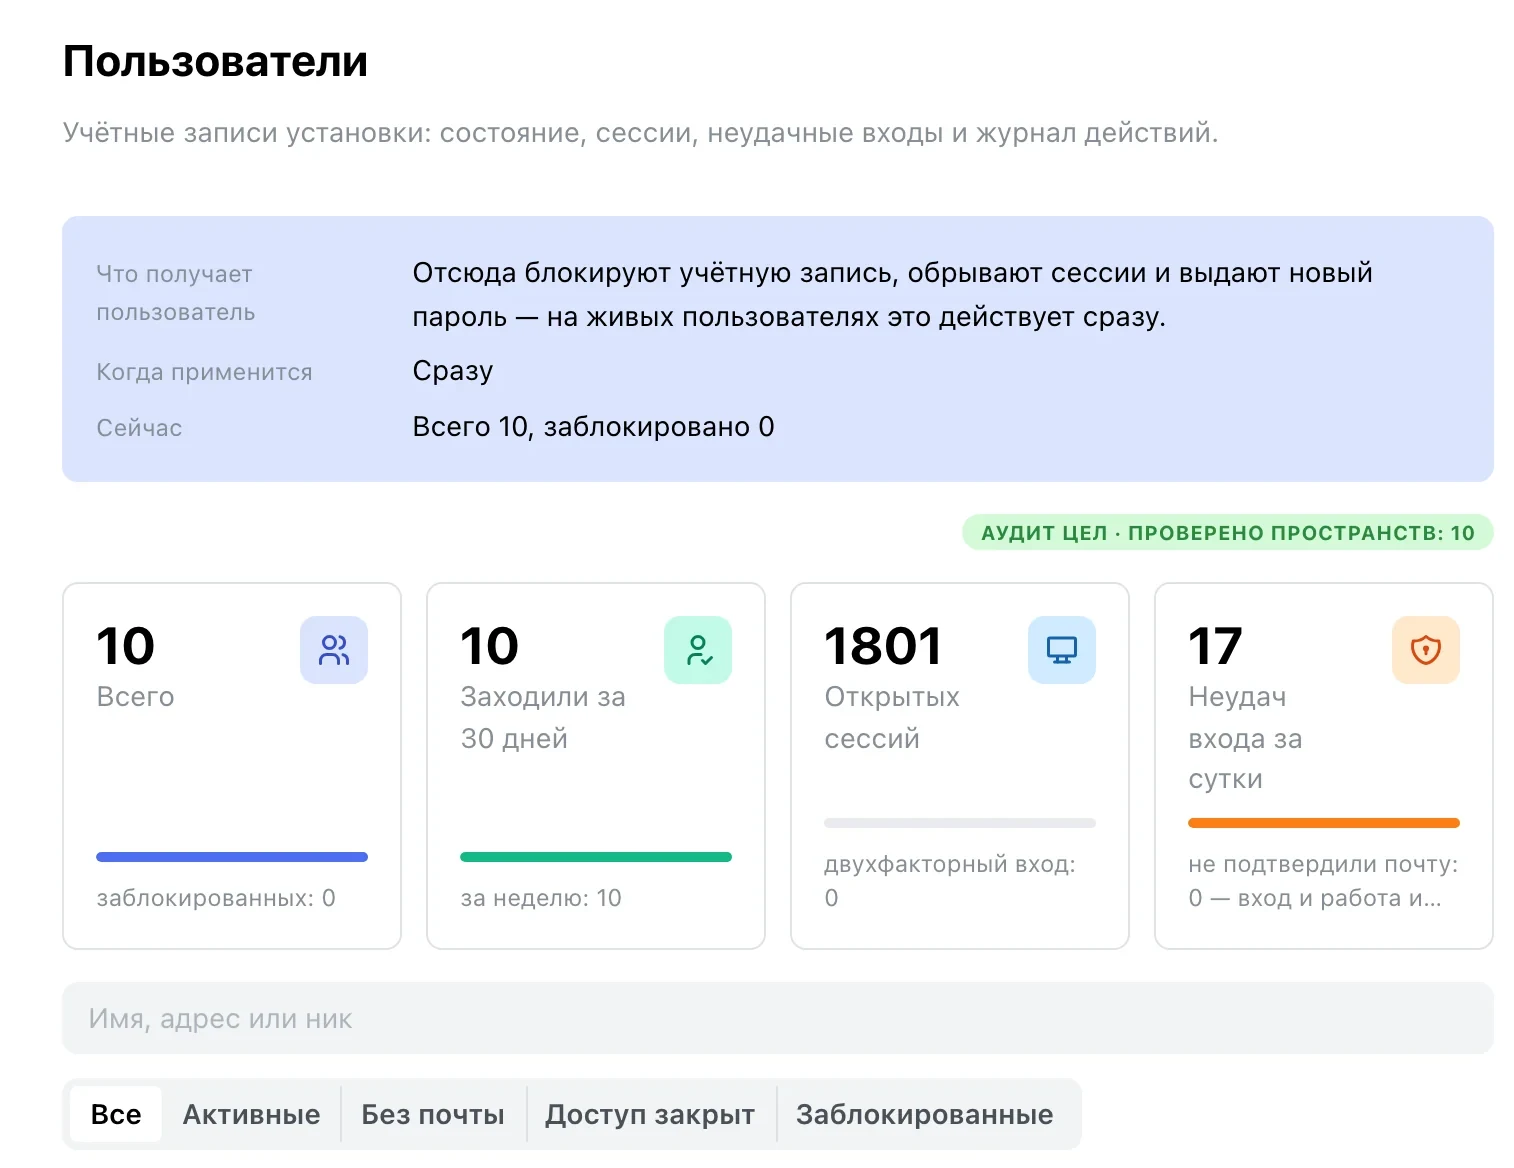Click the заблокированных: 0 text
The width and height of the screenshot is (1514, 1168).
pos(216,898)
